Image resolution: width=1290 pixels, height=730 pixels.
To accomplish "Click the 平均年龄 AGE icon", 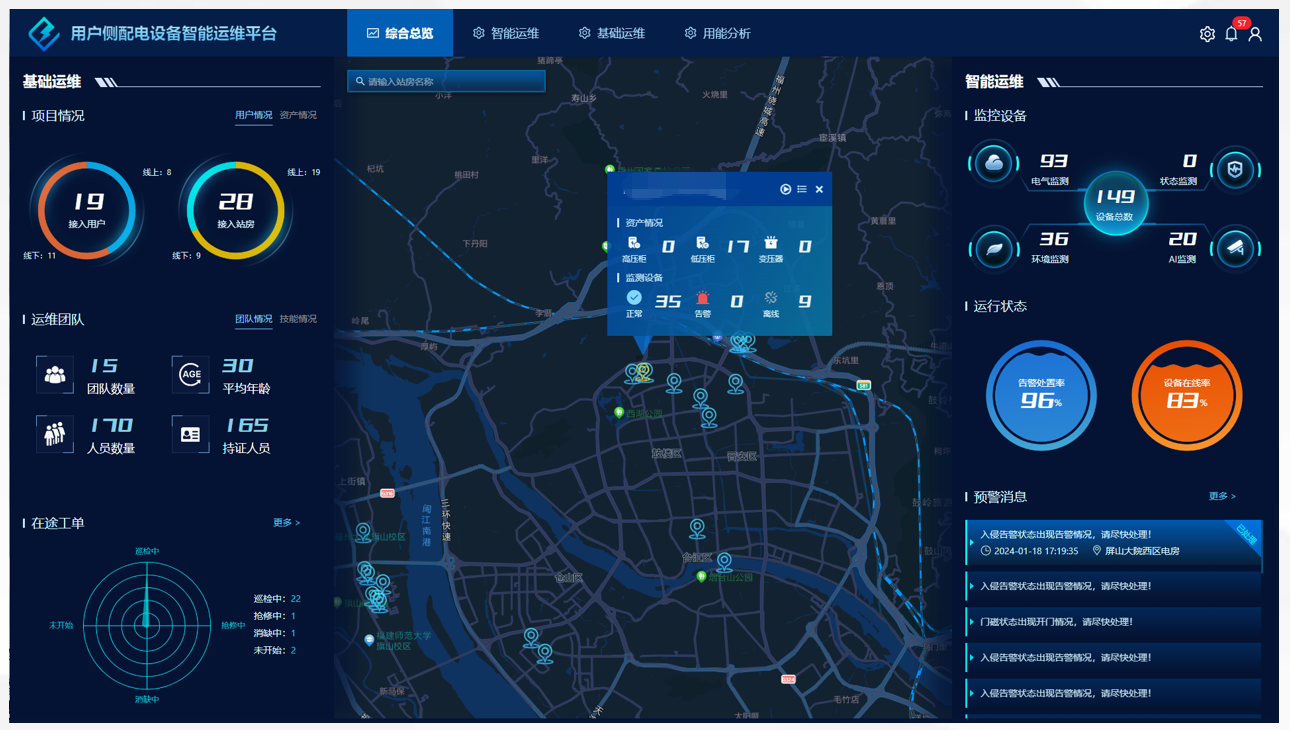I will (x=190, y=375).
